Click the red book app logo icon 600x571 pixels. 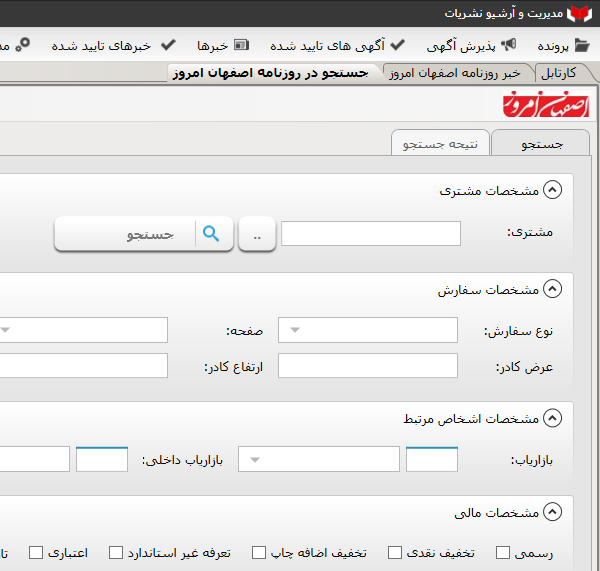(x=579, y=14)
